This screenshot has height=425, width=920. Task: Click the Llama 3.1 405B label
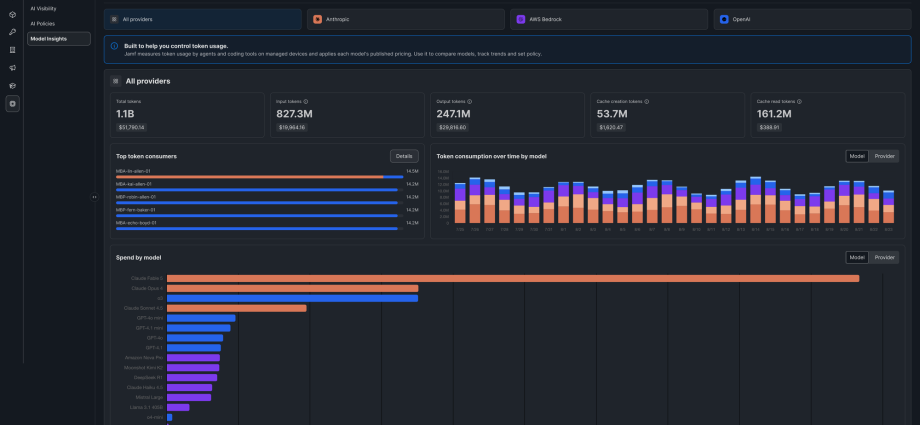147,407
